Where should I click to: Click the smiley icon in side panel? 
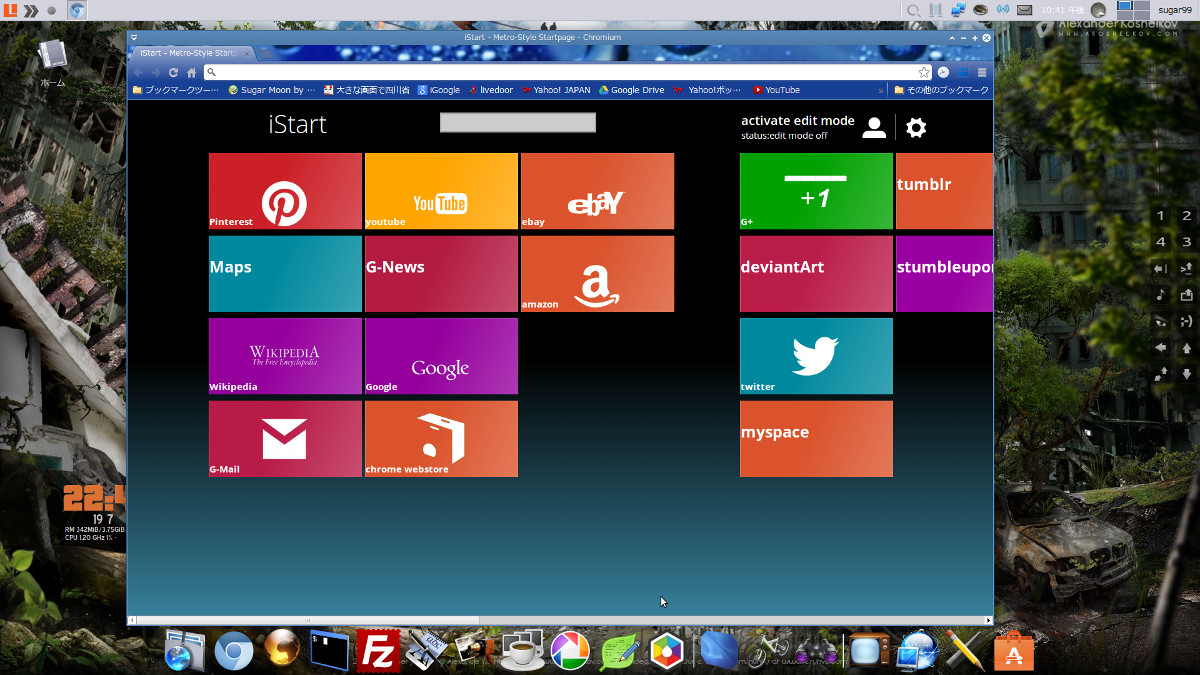pos(1187,321)
